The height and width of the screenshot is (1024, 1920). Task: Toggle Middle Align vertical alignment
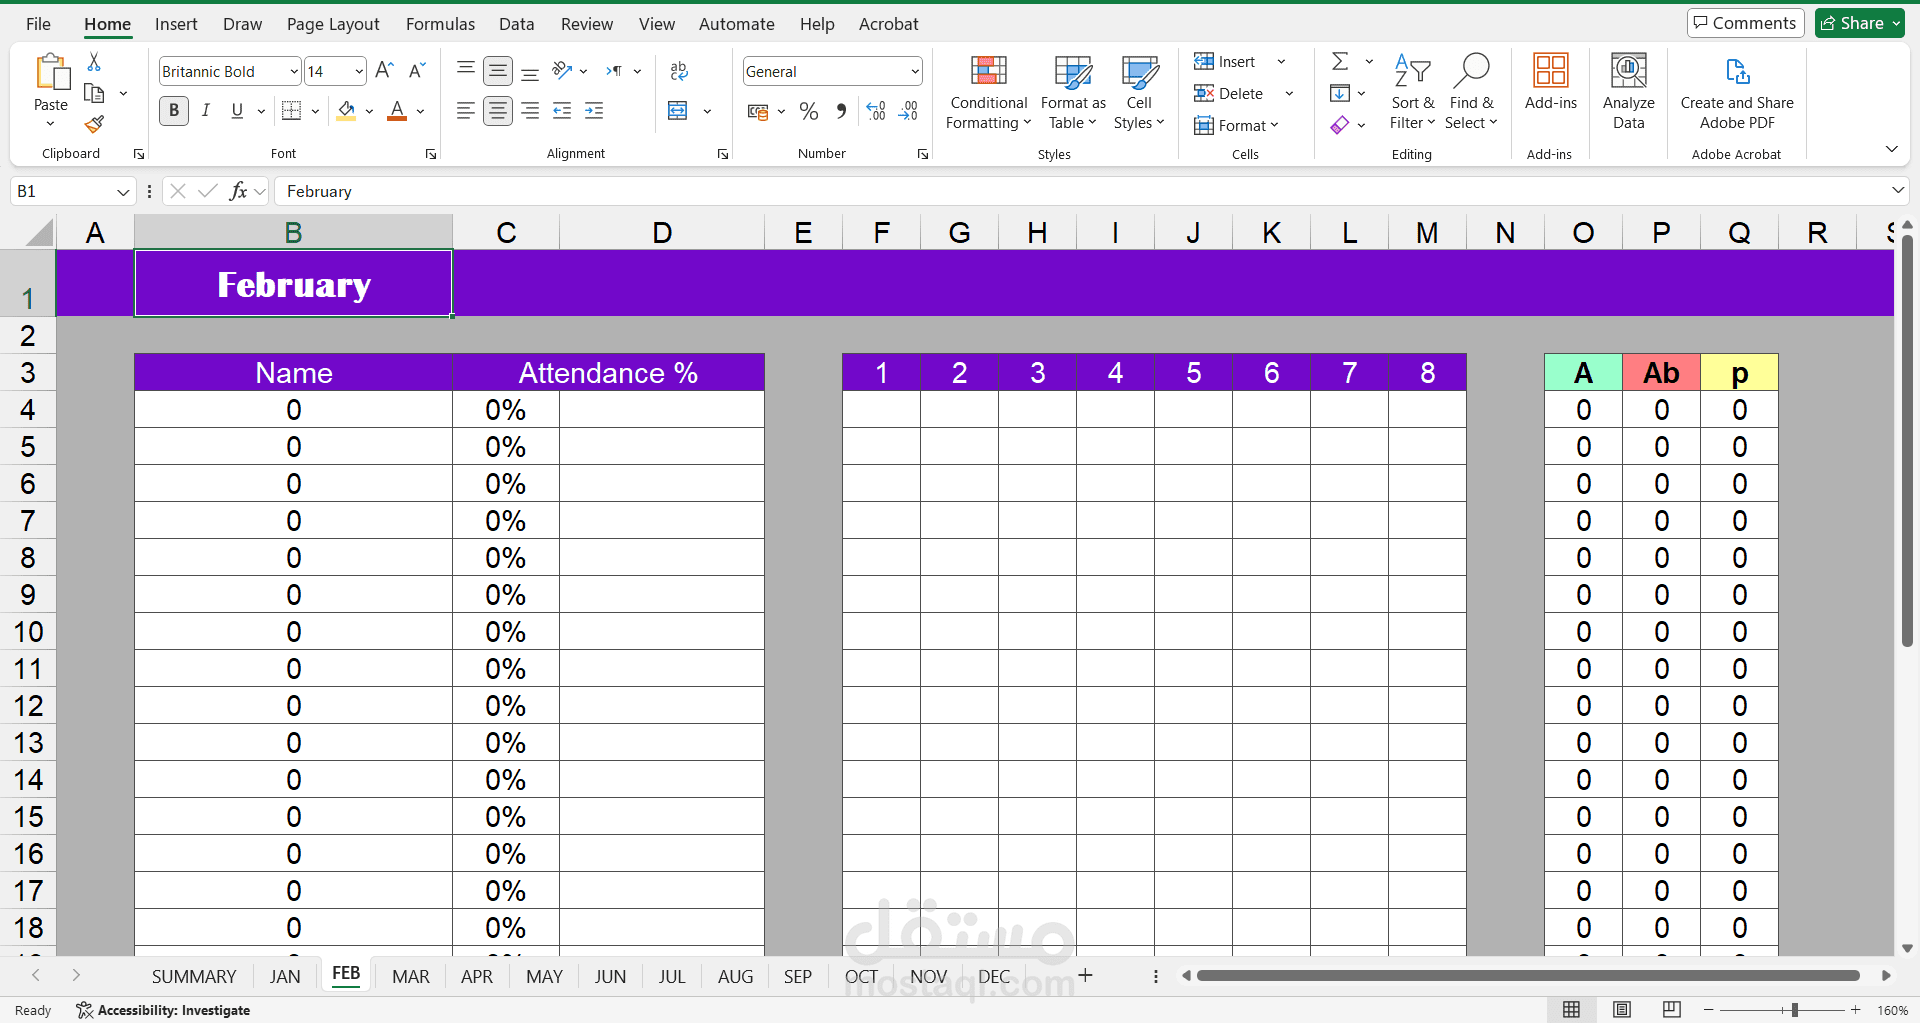pyautogui.click(x=498, y=71)
